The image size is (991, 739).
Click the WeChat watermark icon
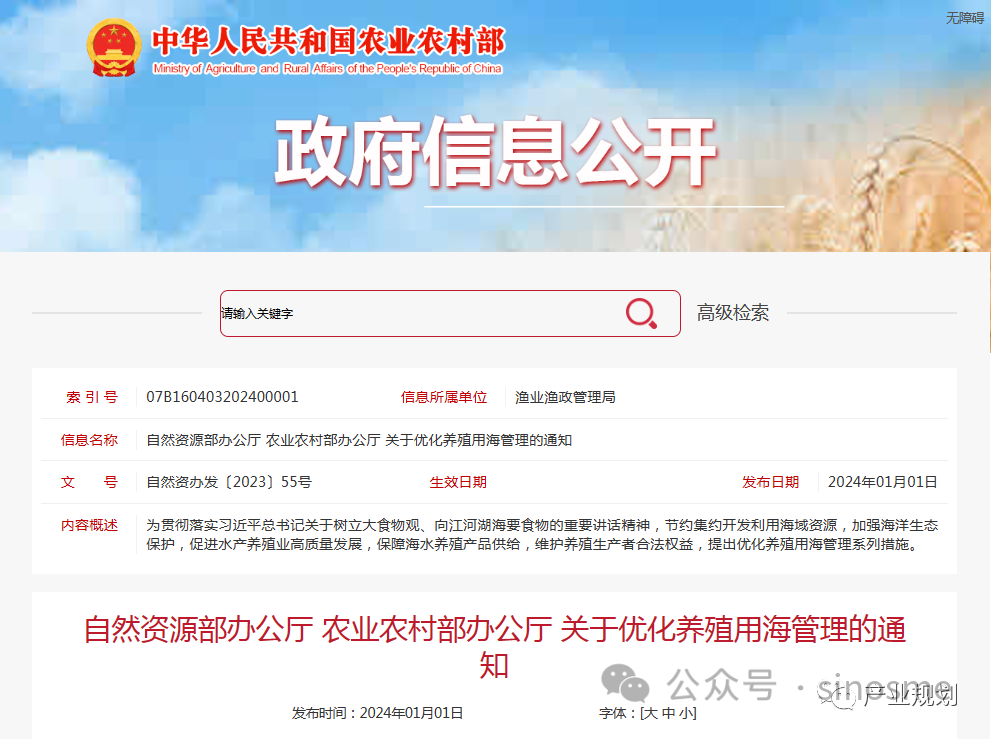(625, 683)
